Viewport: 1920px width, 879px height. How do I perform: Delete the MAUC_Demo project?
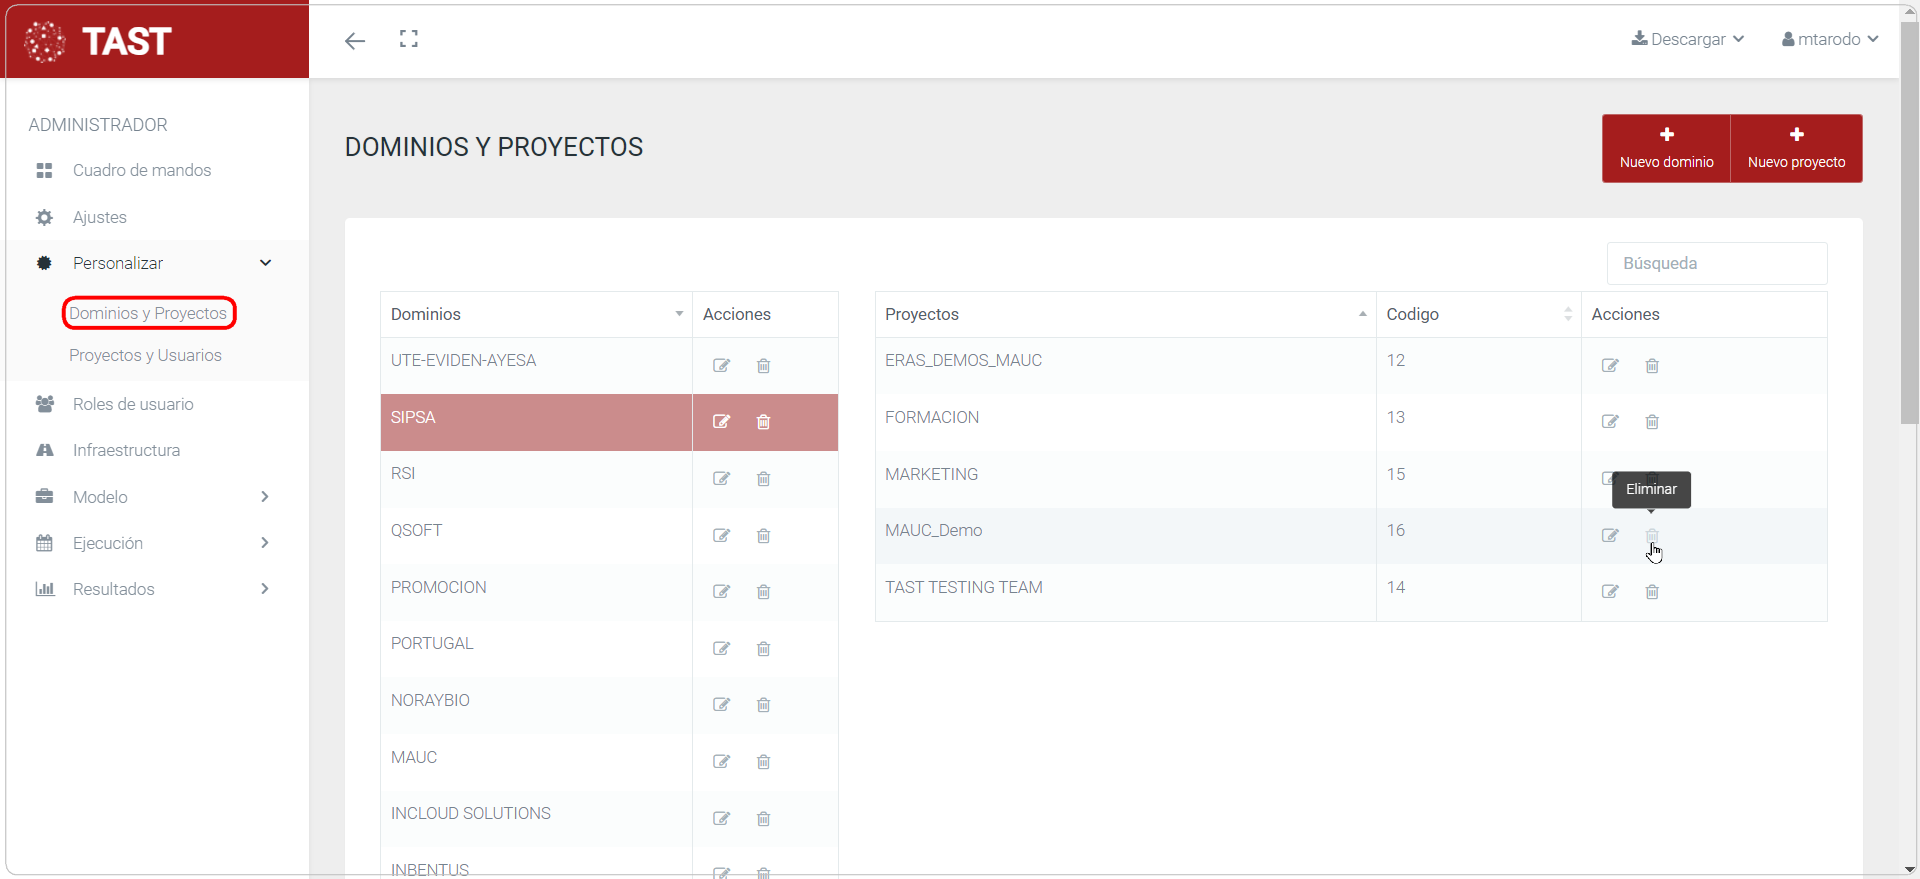(1652, 536)
